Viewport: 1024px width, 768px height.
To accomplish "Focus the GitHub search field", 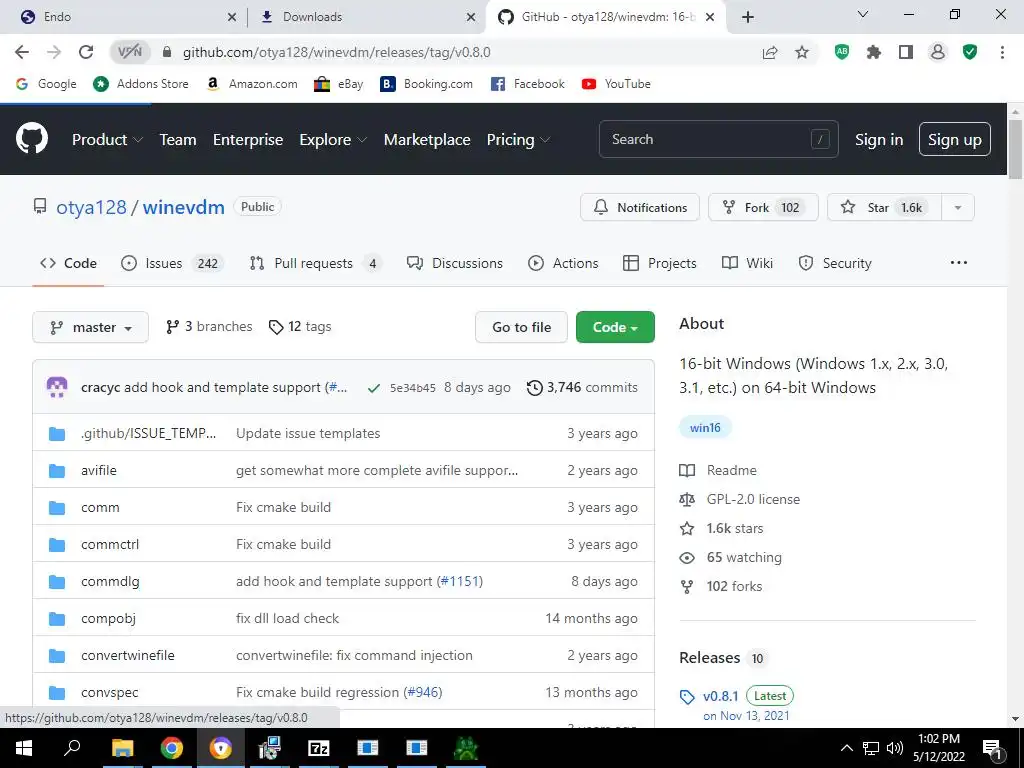I will [x=718, y=139].
